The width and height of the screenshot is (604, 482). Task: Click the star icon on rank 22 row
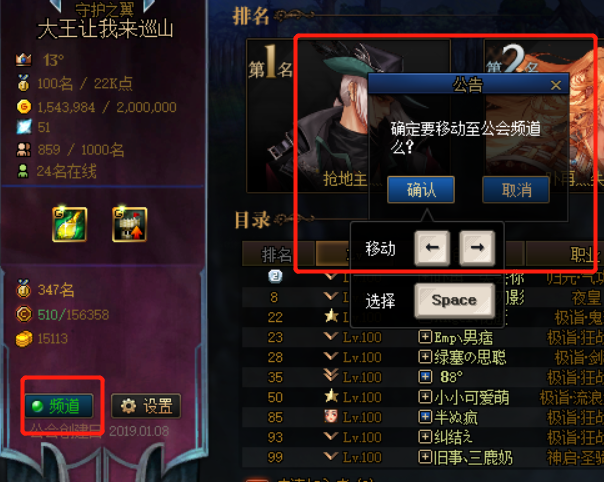point(331,316)
